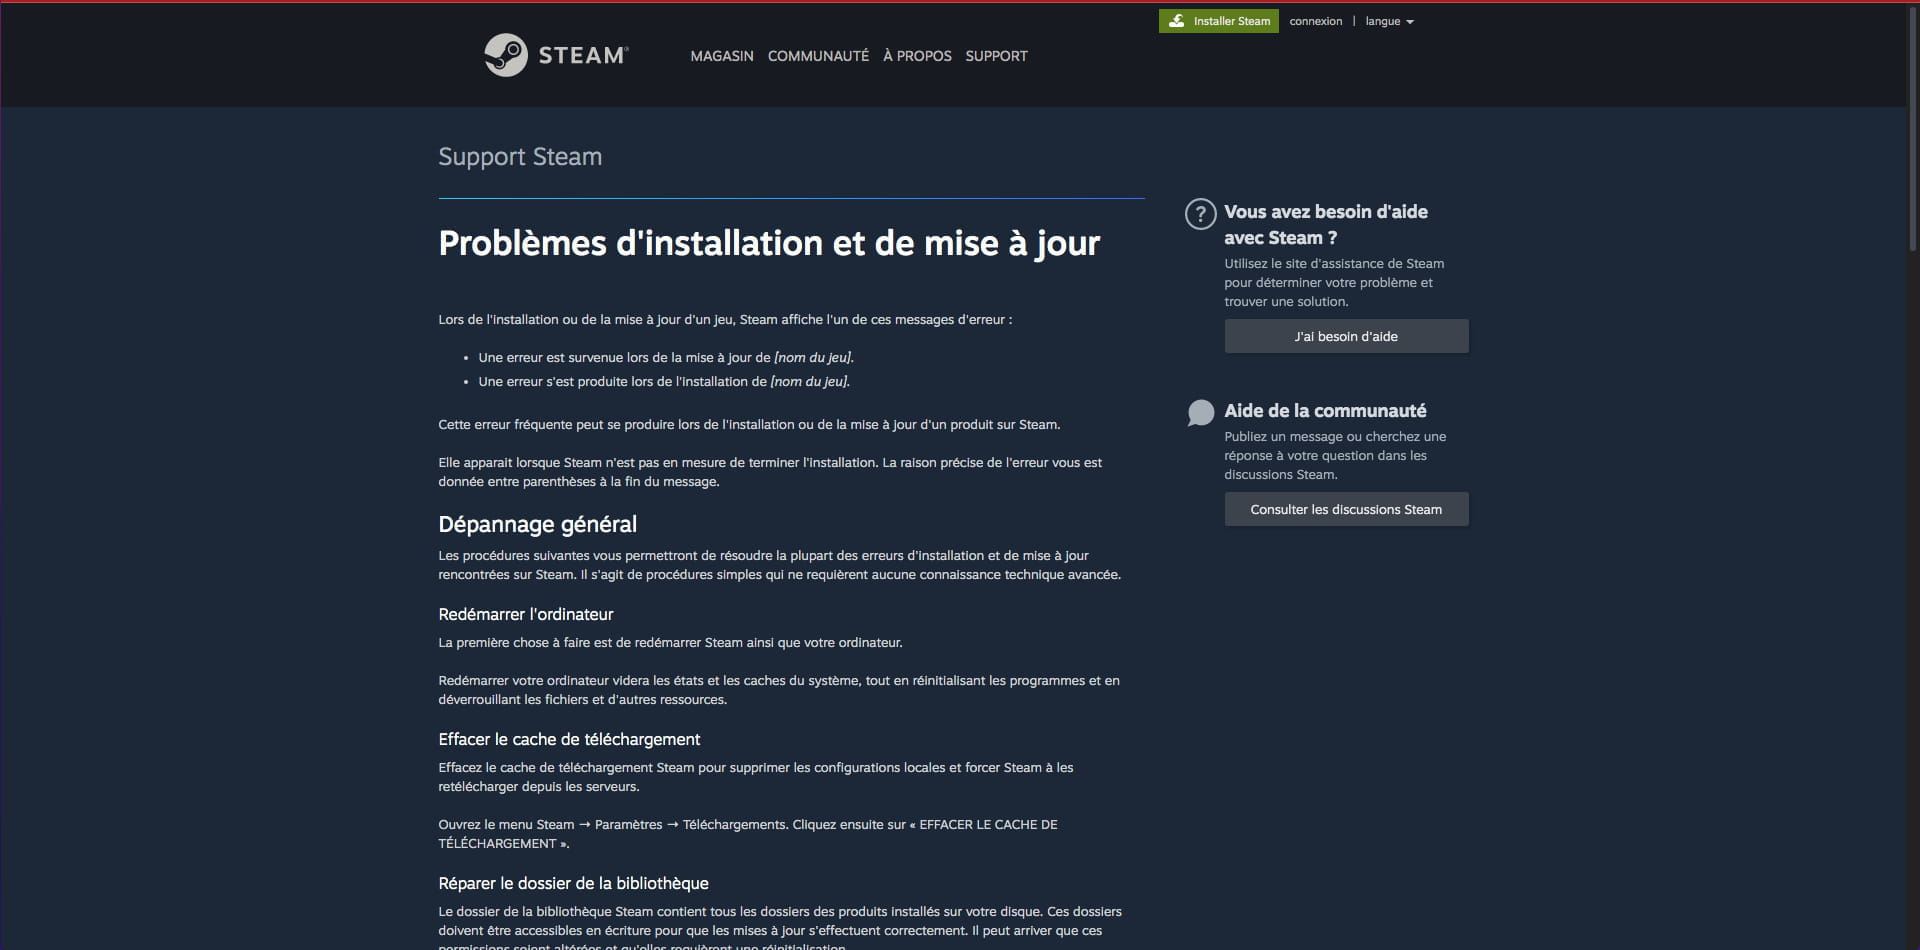The width and height of the screenshot is (1920, 950).
Task: Click the Vous avez besoin d'aide avec Steam heading
Action: (x=1326, y=224)
